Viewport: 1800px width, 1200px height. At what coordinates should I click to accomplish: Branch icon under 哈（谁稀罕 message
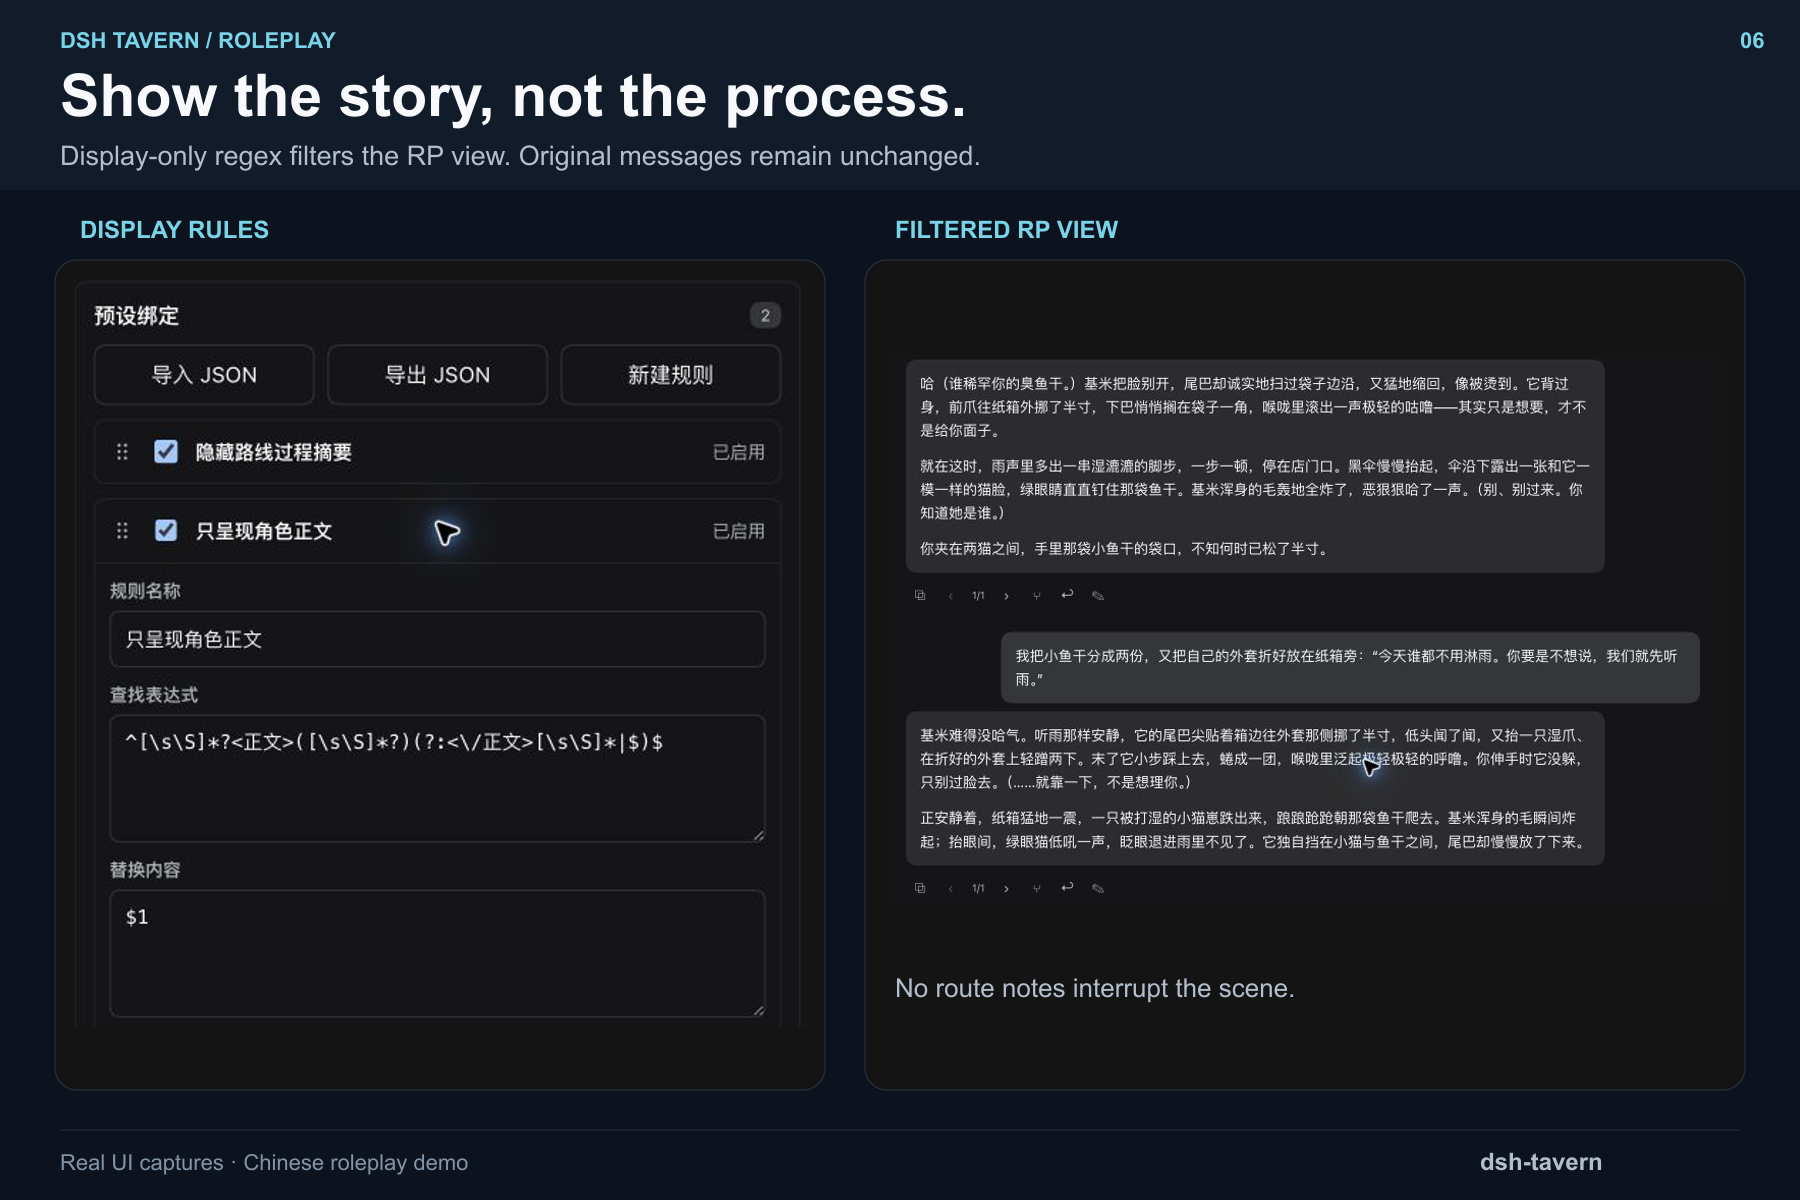coord(1037,596)
